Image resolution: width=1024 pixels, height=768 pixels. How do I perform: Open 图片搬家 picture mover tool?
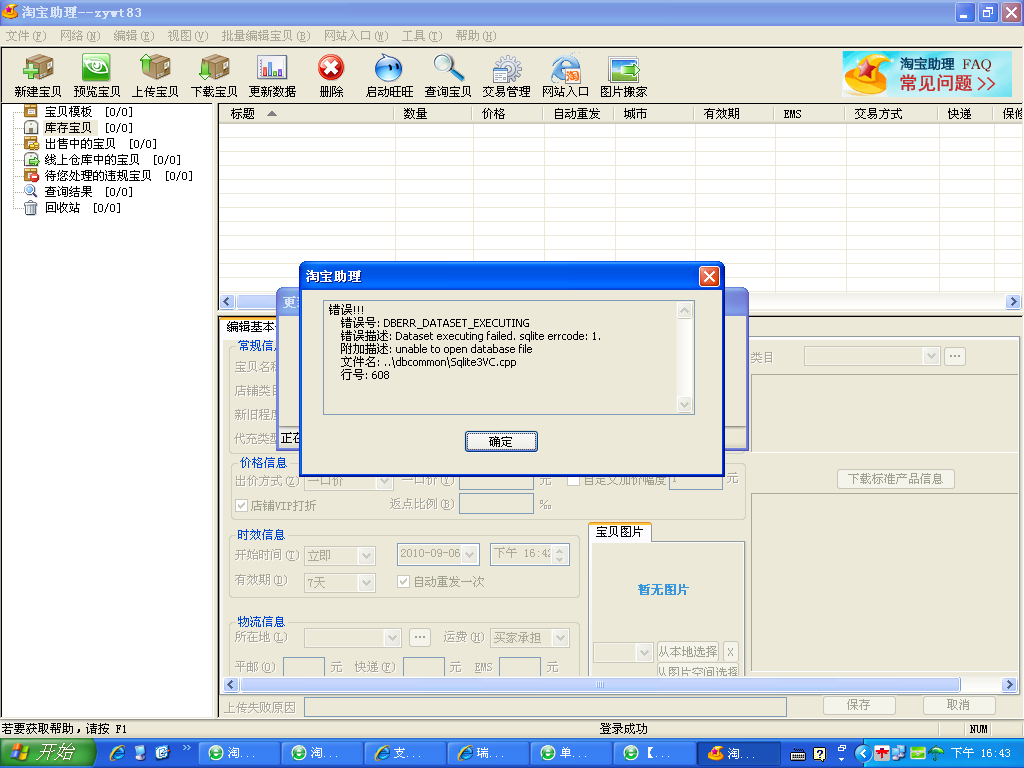pyautogui.click(x=624, y=76)
